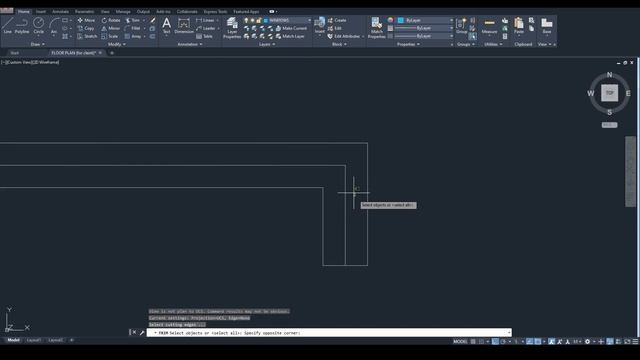640x360 pixels.
Task: Activate the Copy command
Action: coord(86,28)
